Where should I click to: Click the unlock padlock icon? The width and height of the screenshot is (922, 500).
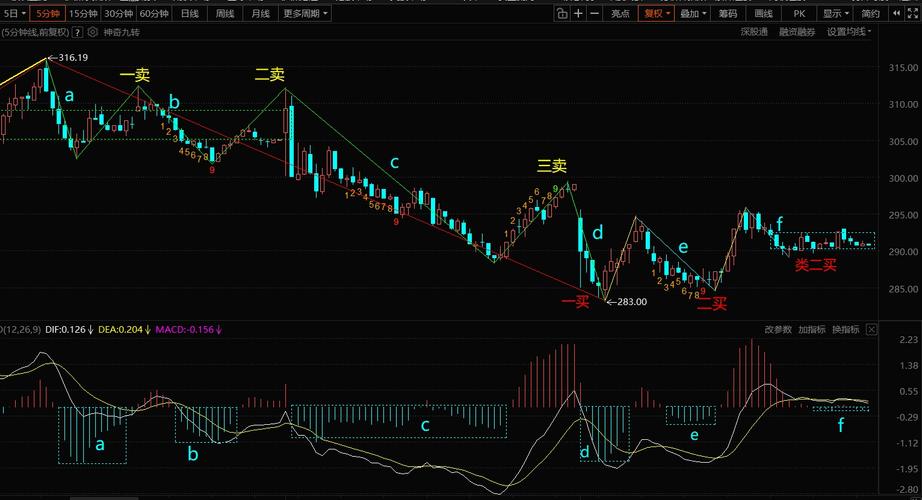562,14
